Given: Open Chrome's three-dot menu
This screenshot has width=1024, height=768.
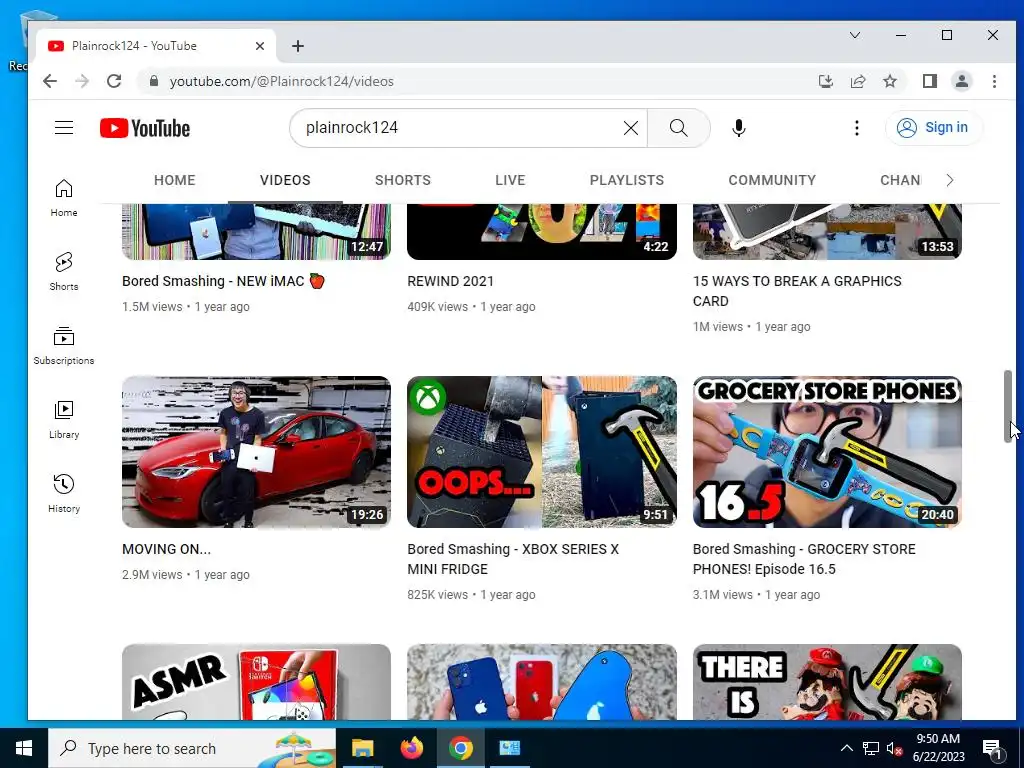Looking at the screenshot, I should point(994,81).
